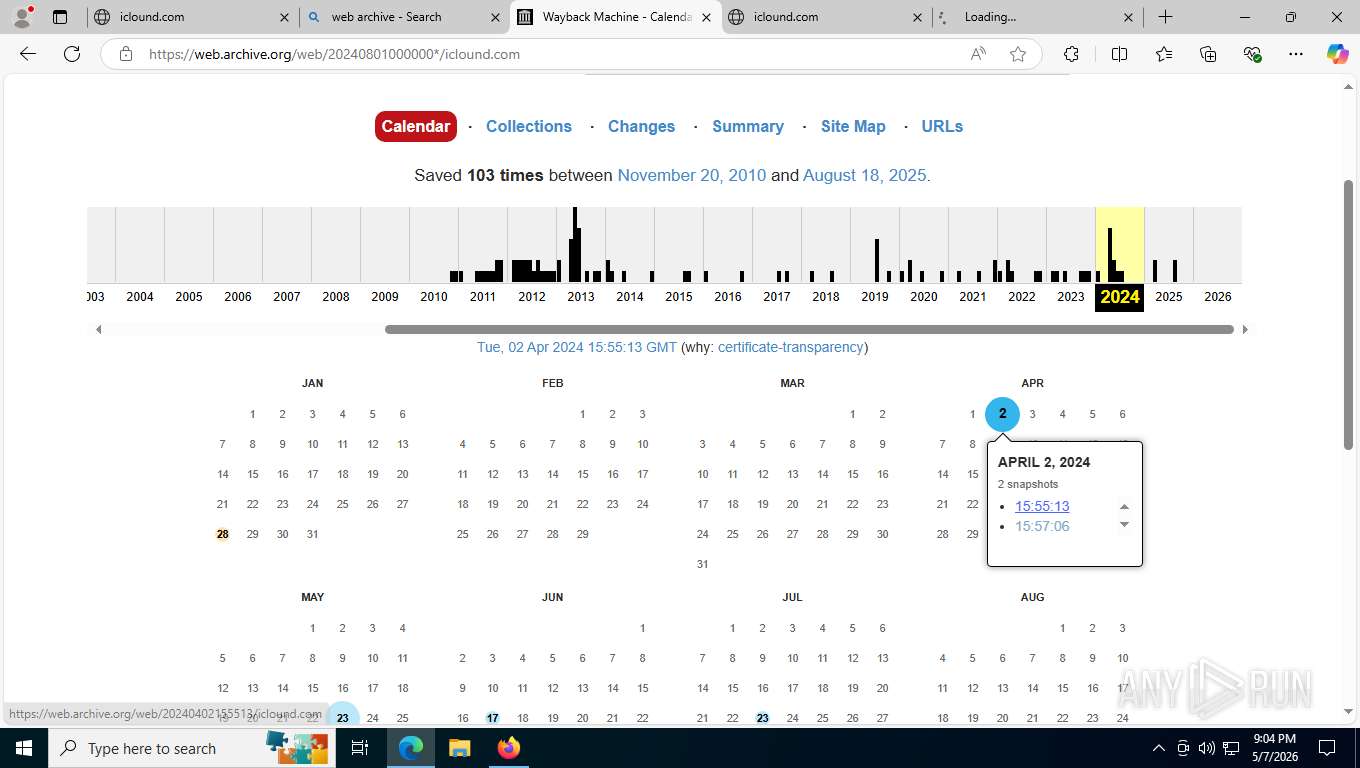Open the Favorites list icon
Image resolution: width=1360 pixels, height=768 pixels.
point(1164,54)
